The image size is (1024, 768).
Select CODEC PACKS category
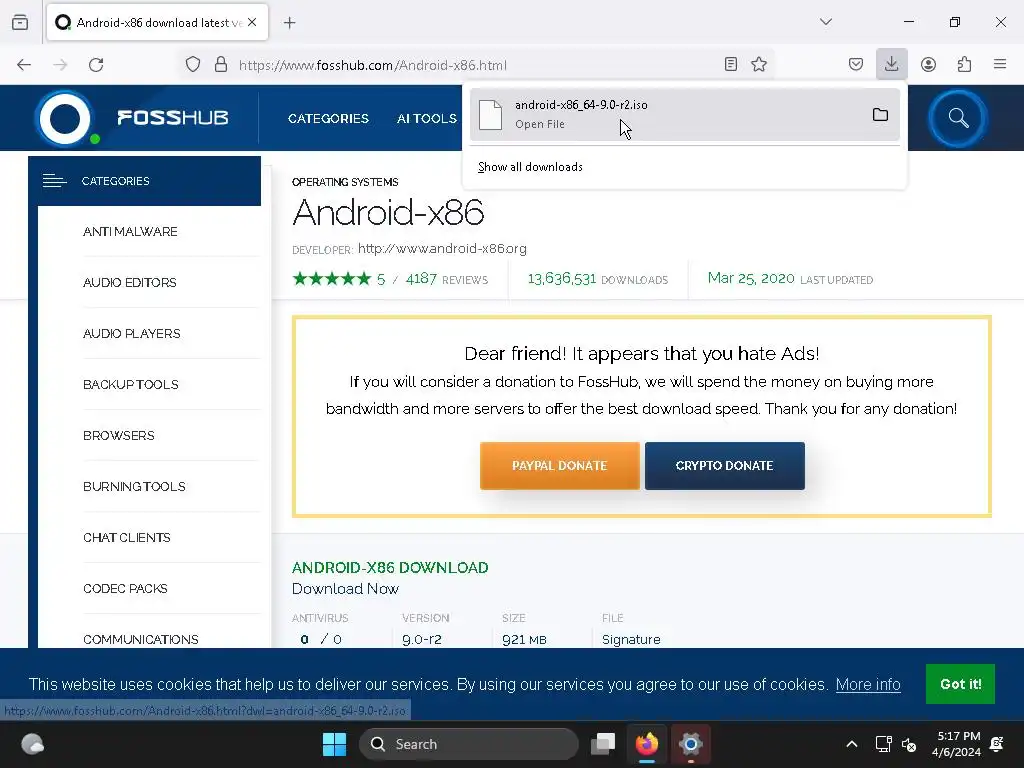pos(125,588)
